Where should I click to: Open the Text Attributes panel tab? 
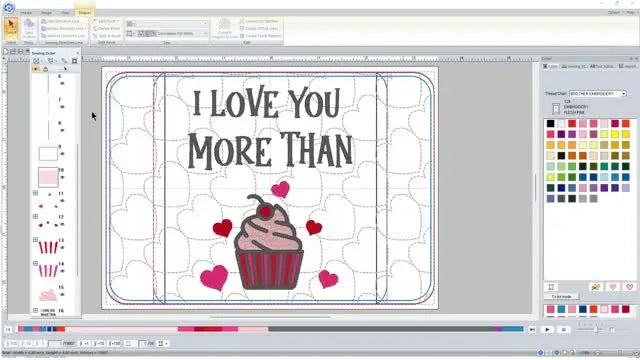[x=602, y=66]
